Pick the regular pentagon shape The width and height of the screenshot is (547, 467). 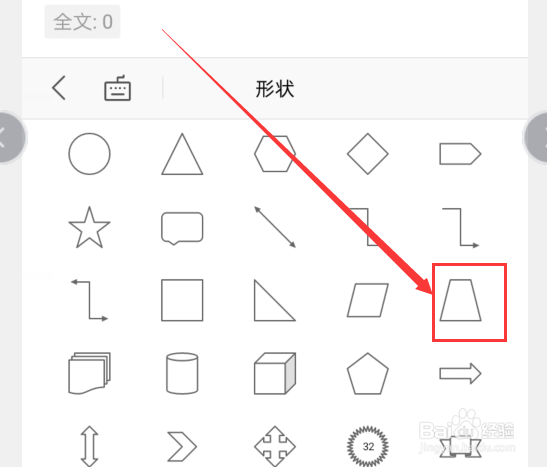pos(368,374)
